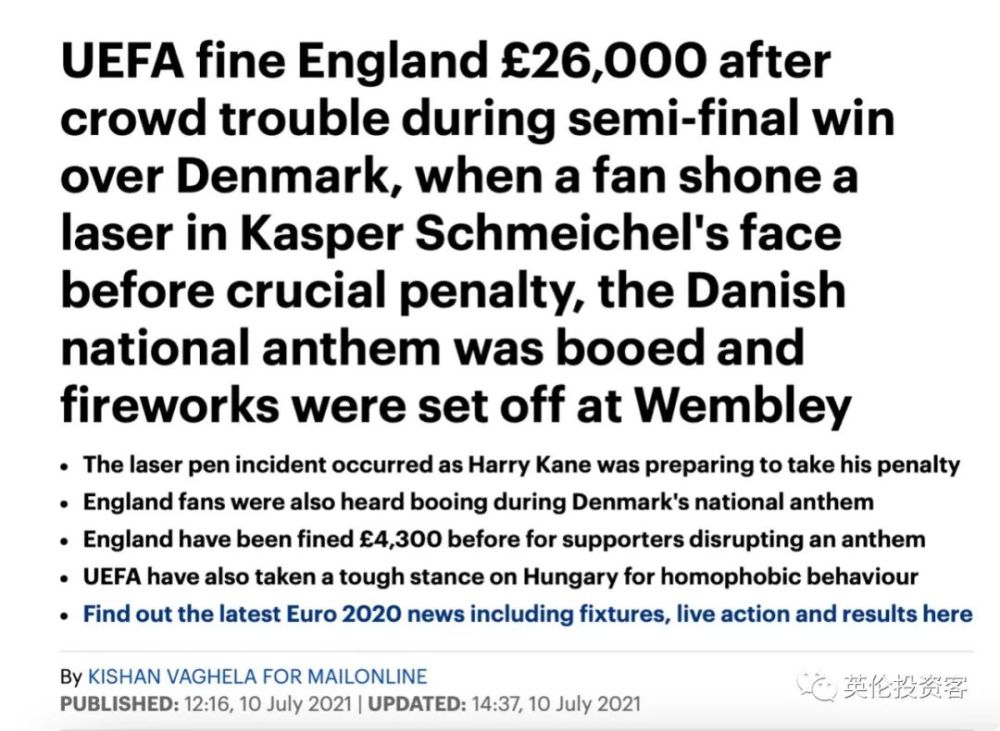This screenshot has height=731, width=1000.
Task: Click the word UEFA starting the headline
Action: [x=122, y=61]
